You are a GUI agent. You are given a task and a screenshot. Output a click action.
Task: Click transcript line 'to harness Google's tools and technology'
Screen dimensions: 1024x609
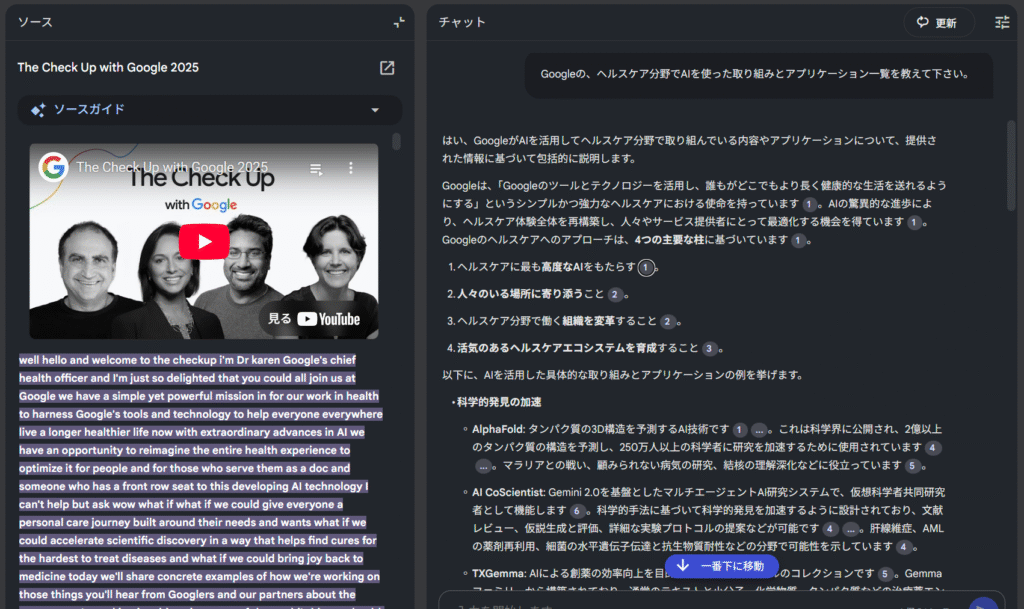coord(201,414)
